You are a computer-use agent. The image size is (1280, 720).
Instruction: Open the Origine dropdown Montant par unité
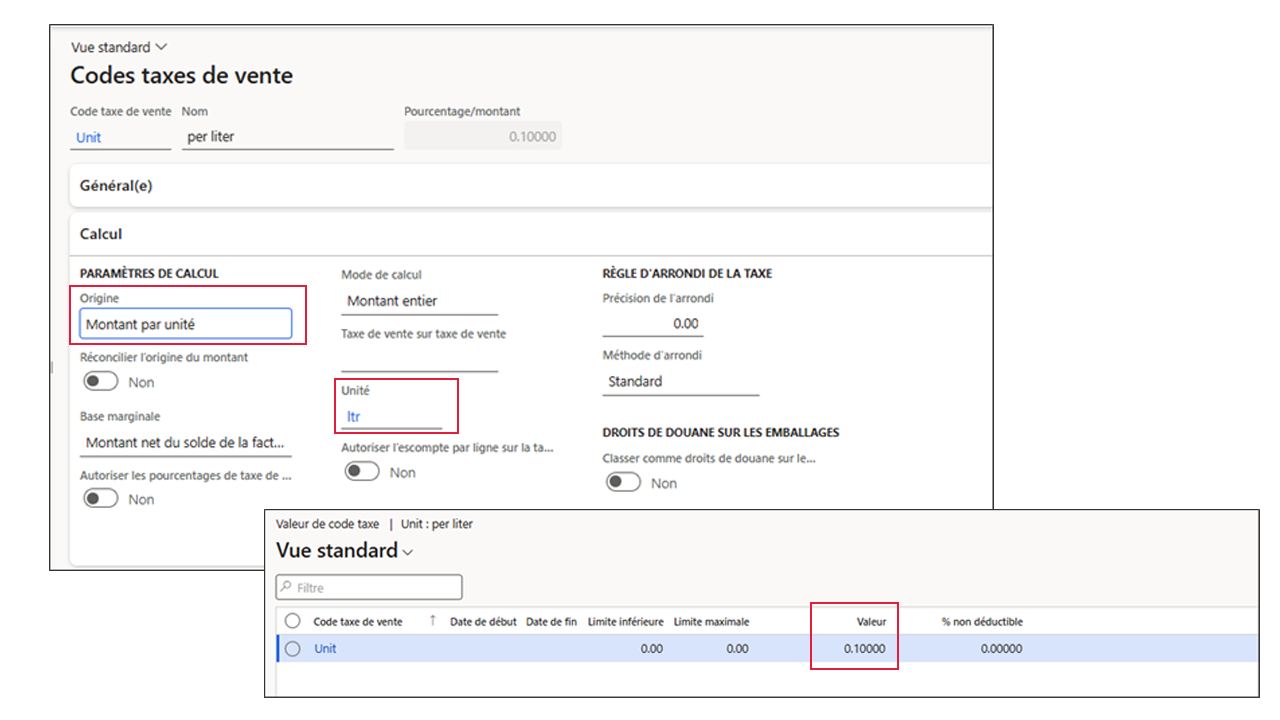(186, 324)
